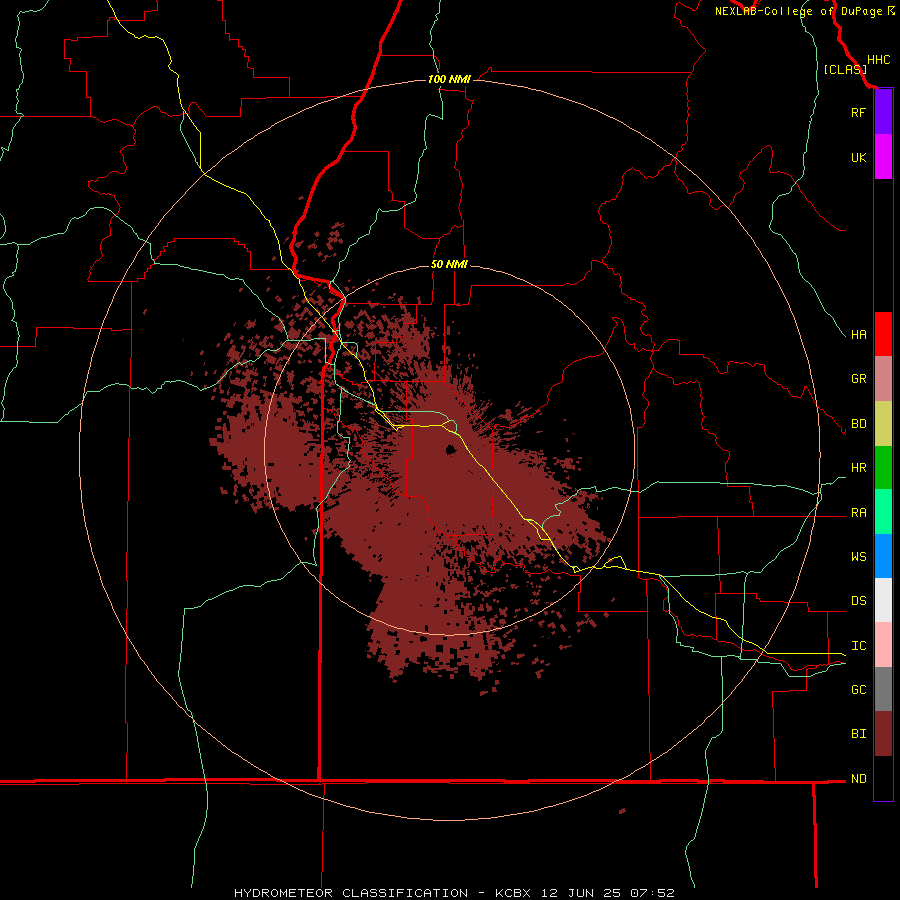
Task: Click the HA red legend swatch
Action: [x=883, y=334]
